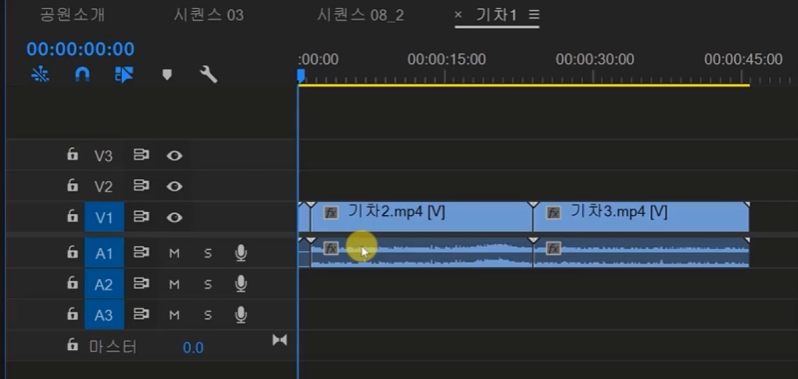Toggle the Snap magnet icon
Image resolution: width=798 pixels, height=379 pixels.
click(82, 75)
